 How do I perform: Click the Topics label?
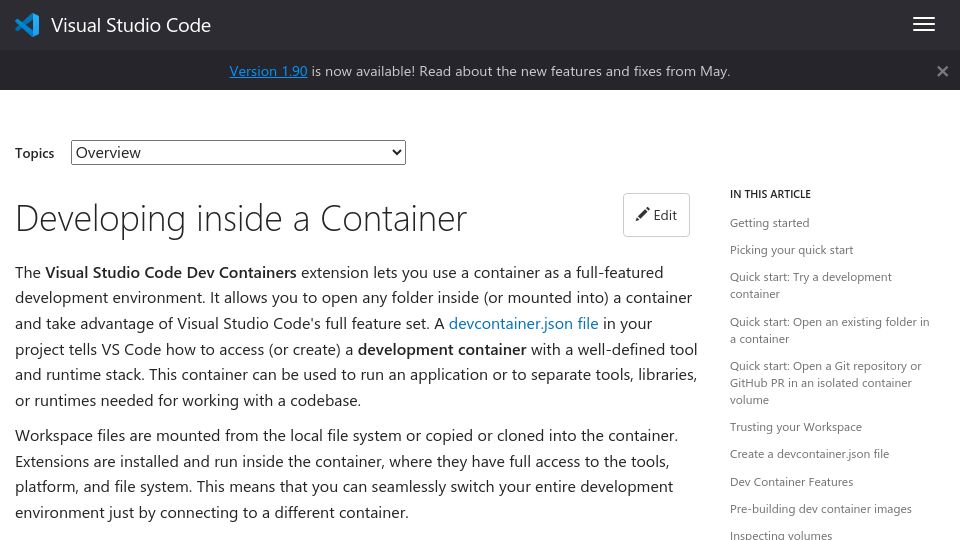click(34, 153)
